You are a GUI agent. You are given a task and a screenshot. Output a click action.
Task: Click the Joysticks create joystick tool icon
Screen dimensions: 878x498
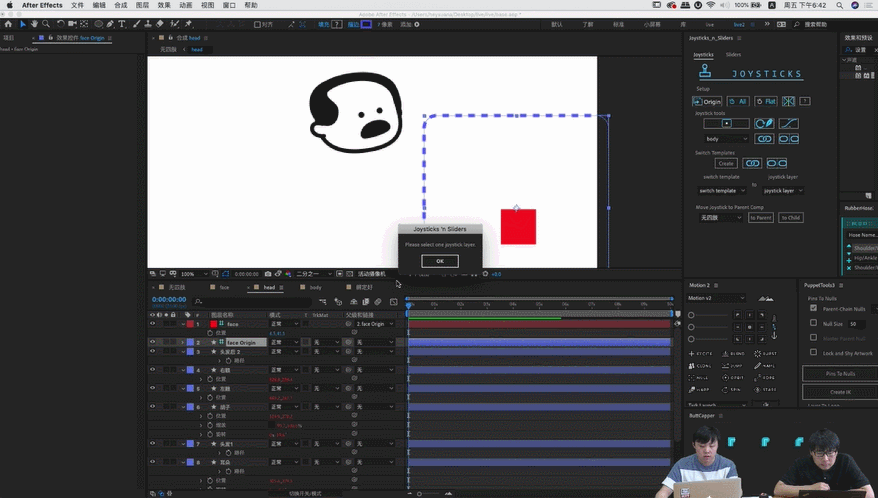[726, 123]
